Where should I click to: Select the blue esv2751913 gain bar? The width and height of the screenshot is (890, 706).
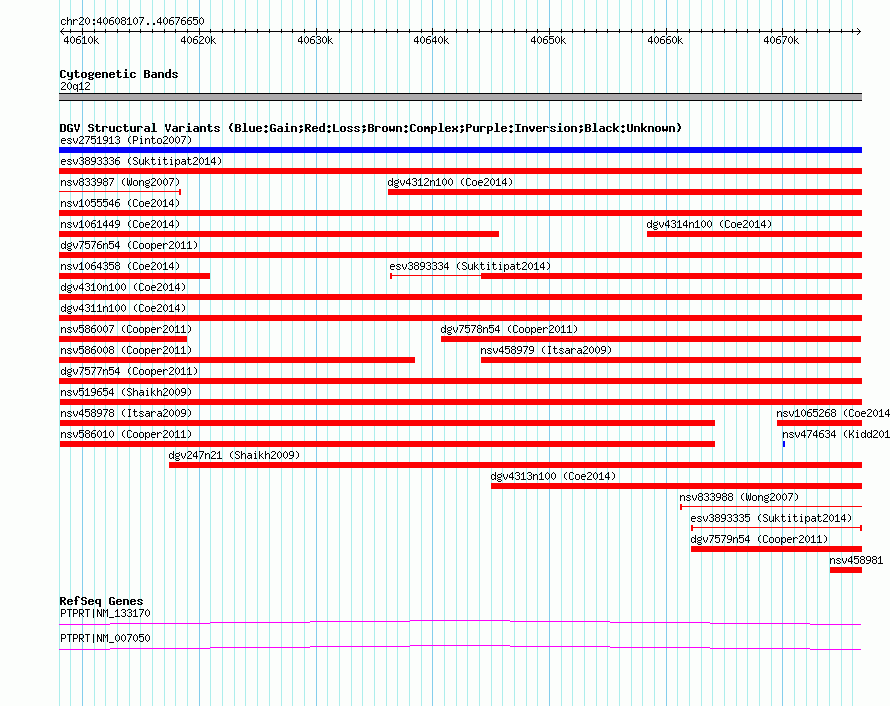tap(460, 150)
